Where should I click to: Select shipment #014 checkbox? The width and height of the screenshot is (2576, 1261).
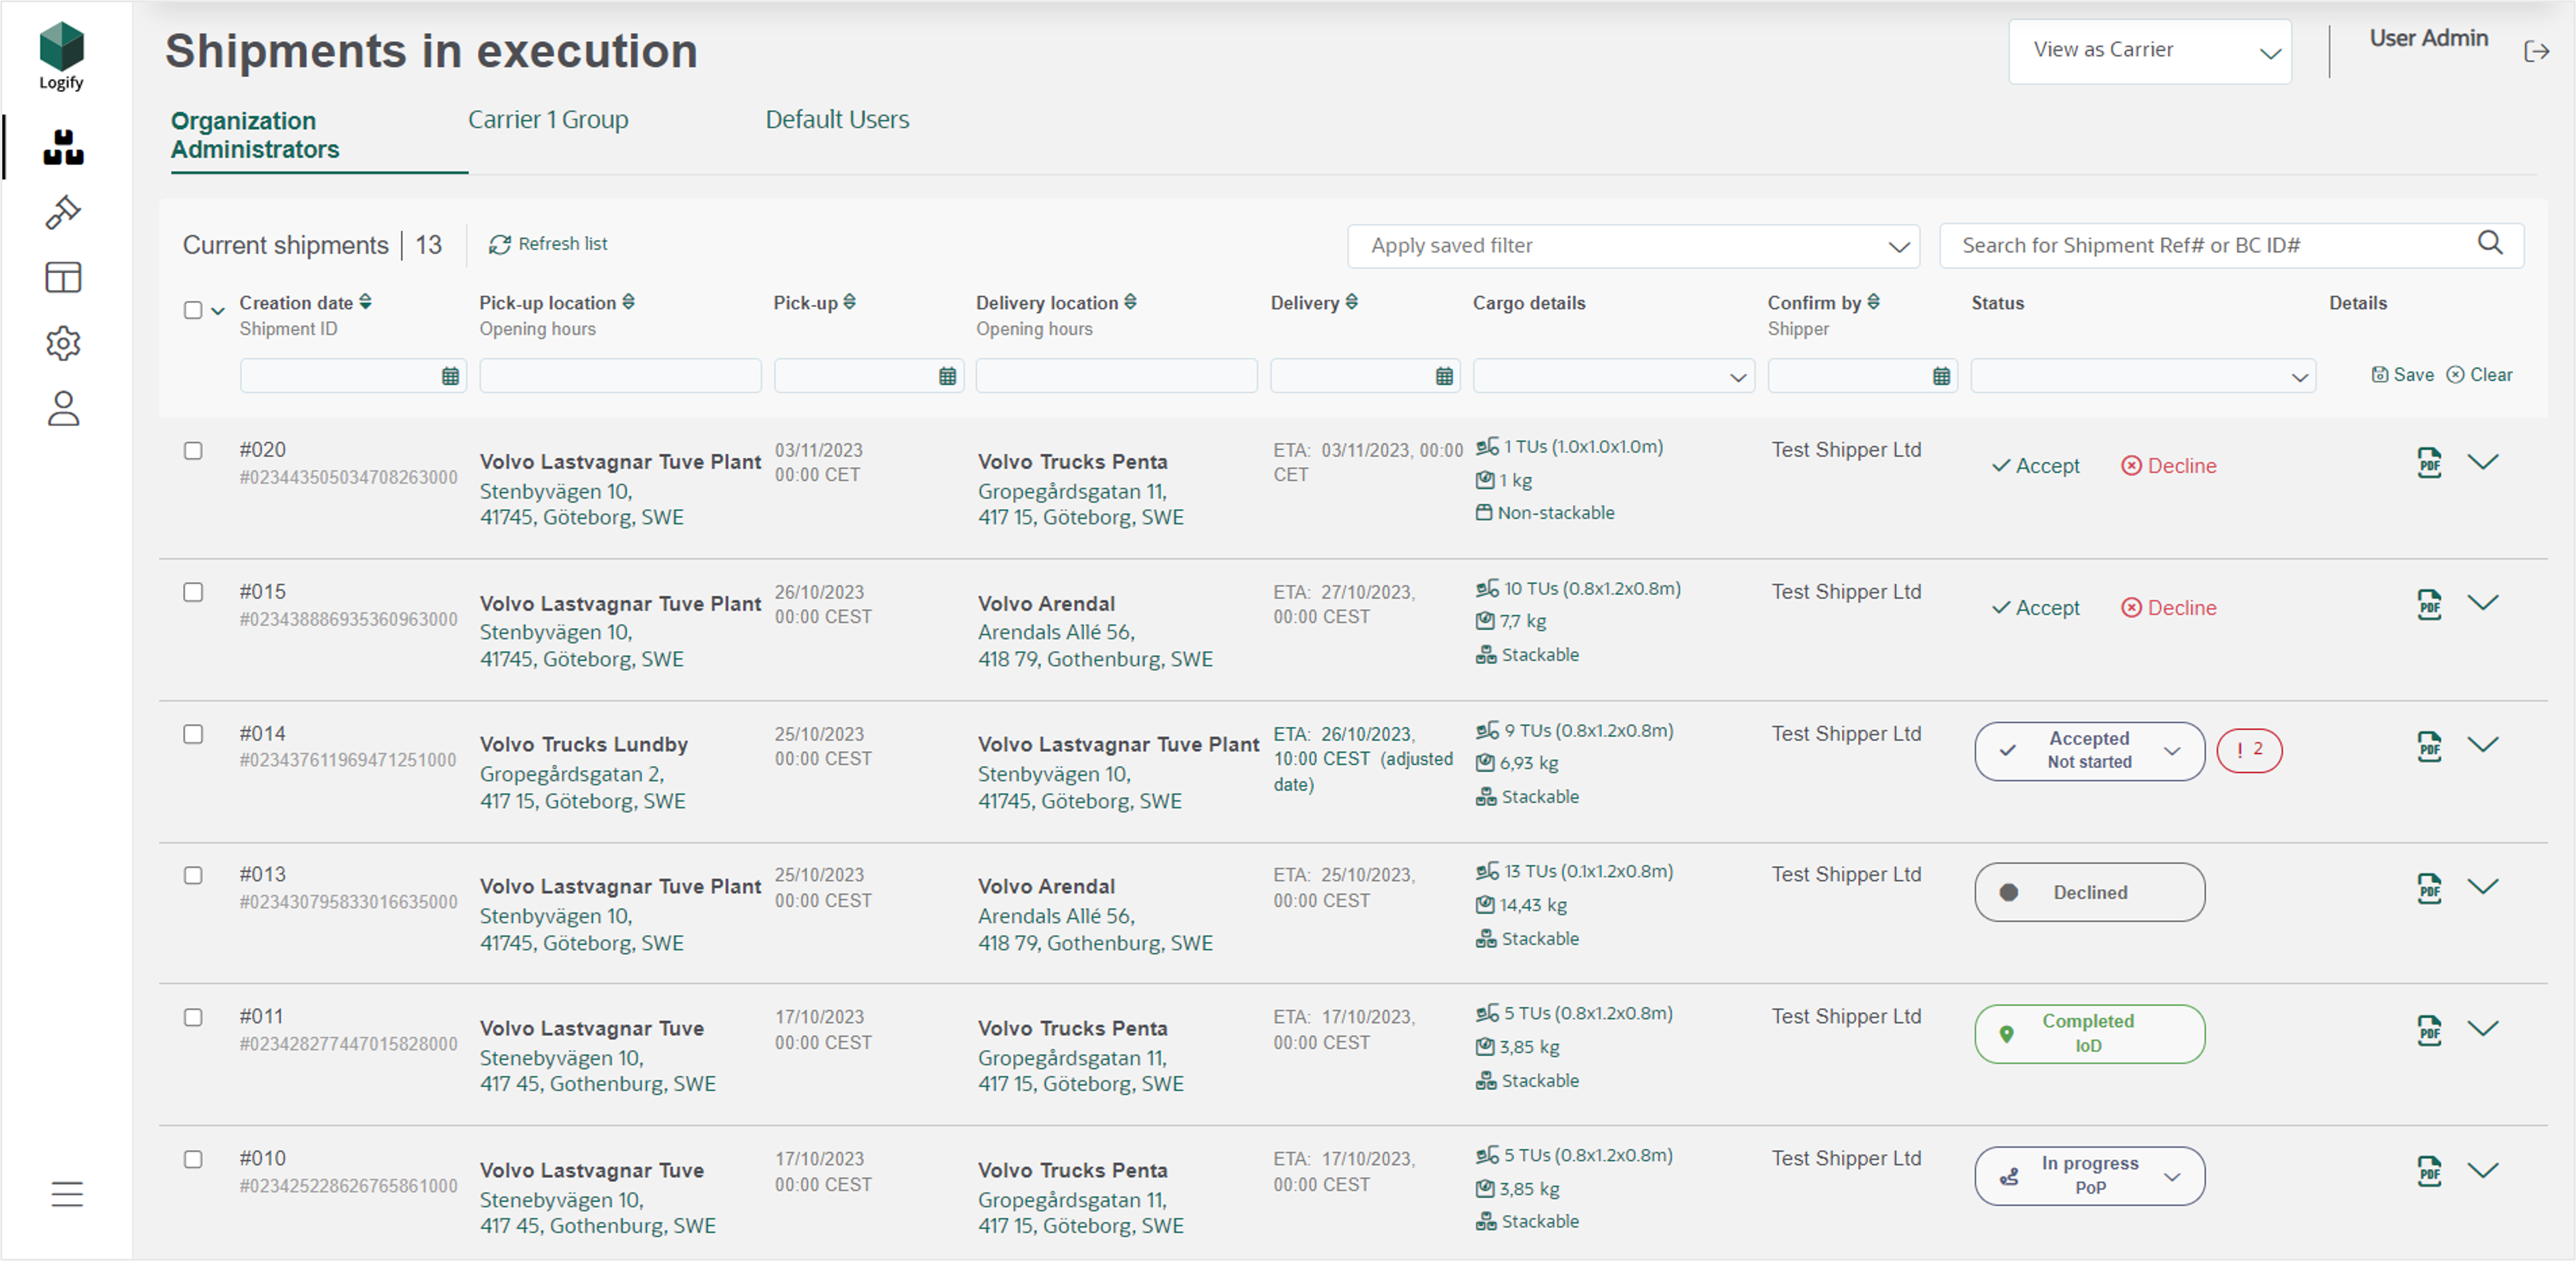point(193,734)
